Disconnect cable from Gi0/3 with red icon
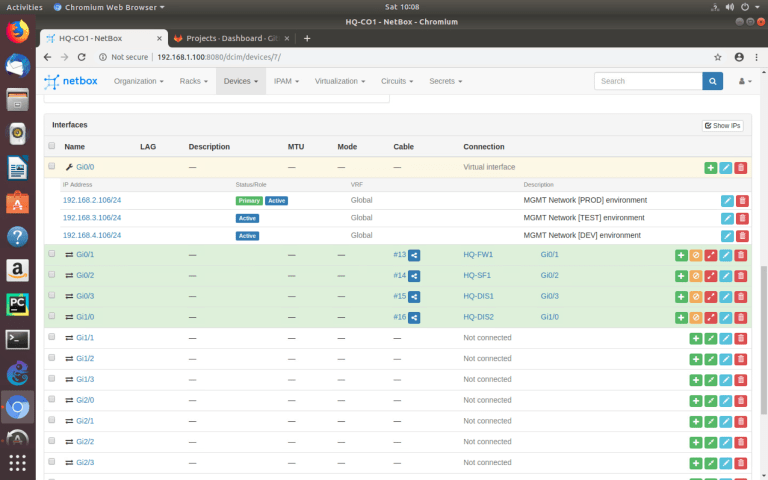Screen dimensions: 768x480 point(711,297)
